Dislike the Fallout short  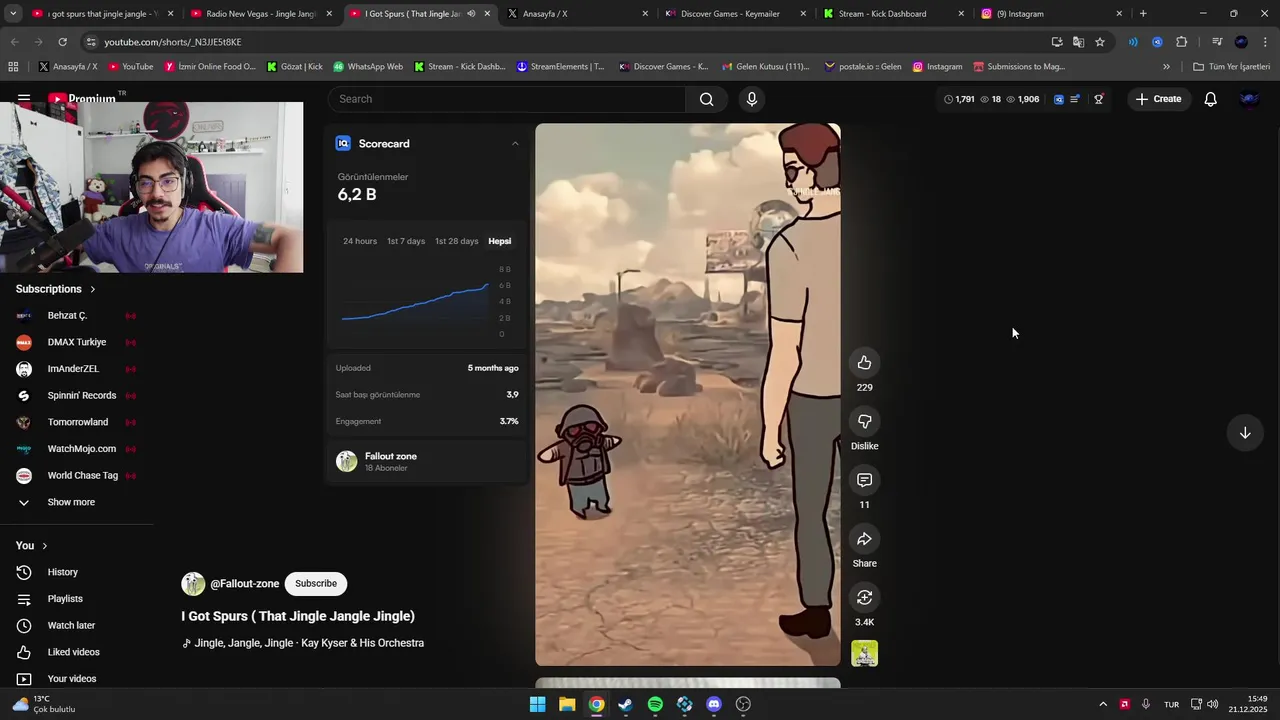[864, 421]
